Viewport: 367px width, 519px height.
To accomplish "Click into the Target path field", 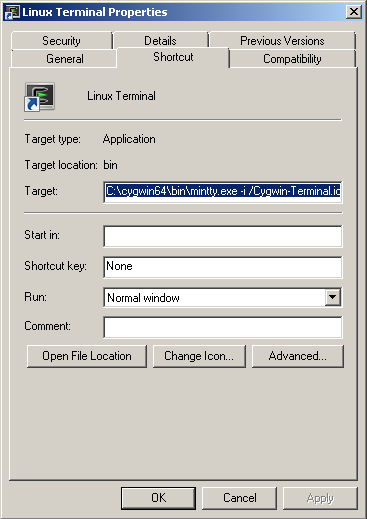I will (x=223, y=191).
